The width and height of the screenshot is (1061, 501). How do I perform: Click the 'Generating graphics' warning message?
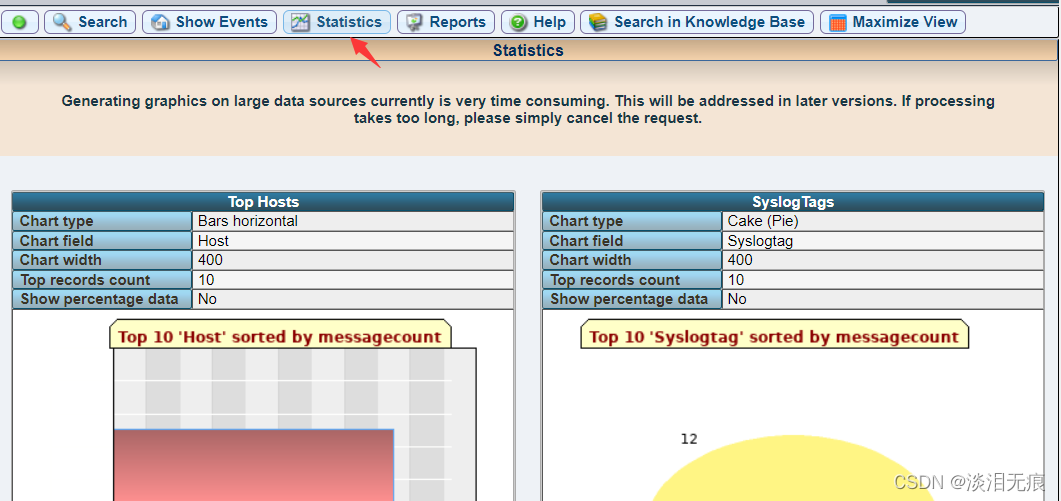click(528, 110)
